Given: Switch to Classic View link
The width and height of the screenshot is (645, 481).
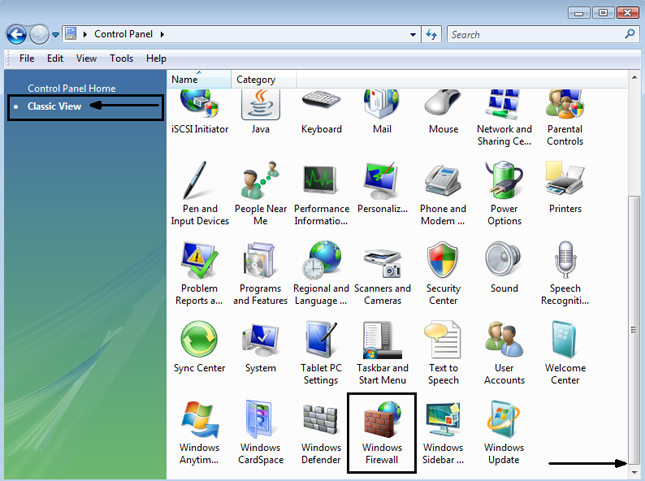Looking at the screenshot, I should pos(55,106).
